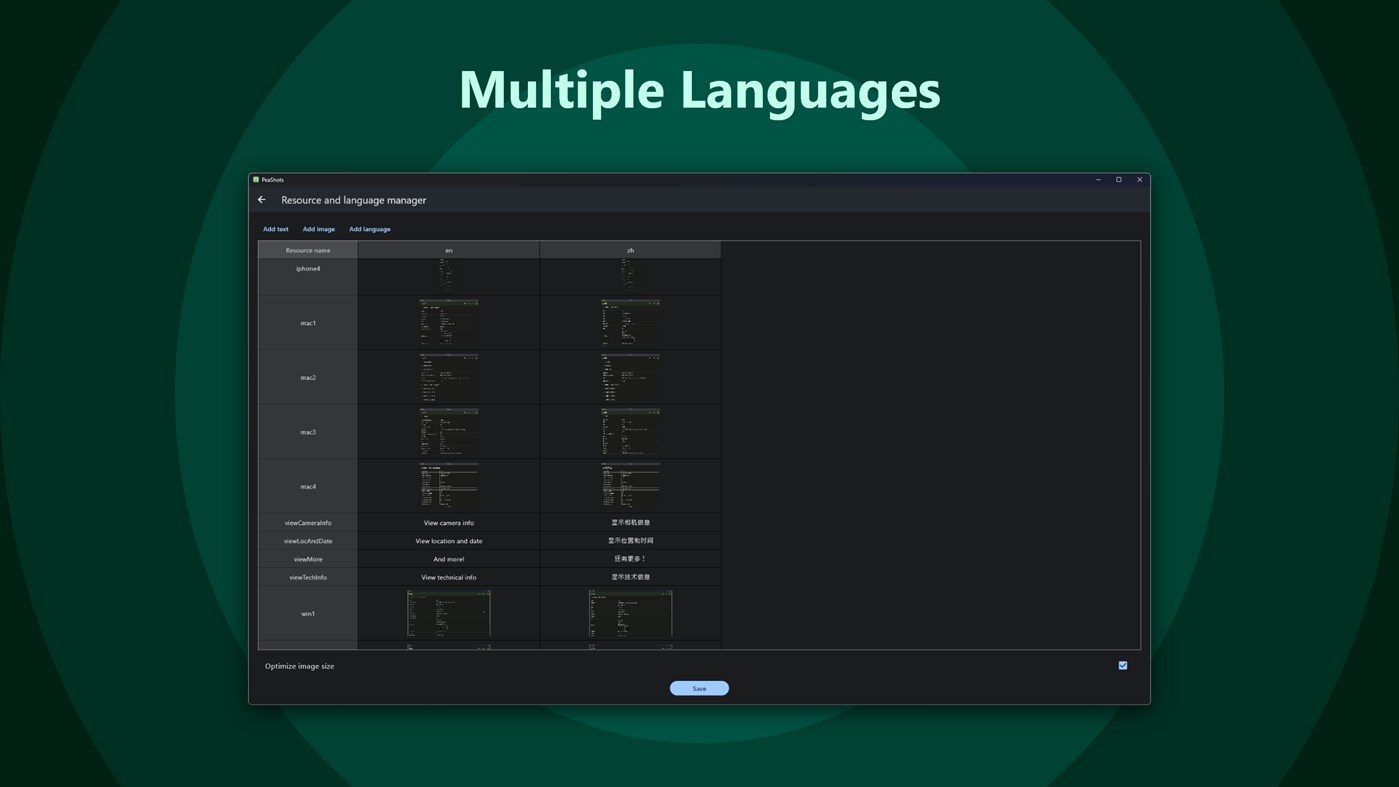Maximize the PeaShots window
Image resolution: width=1399 pixels, height=787 pixels.
pyautogui.click(x=1119, y=180)
